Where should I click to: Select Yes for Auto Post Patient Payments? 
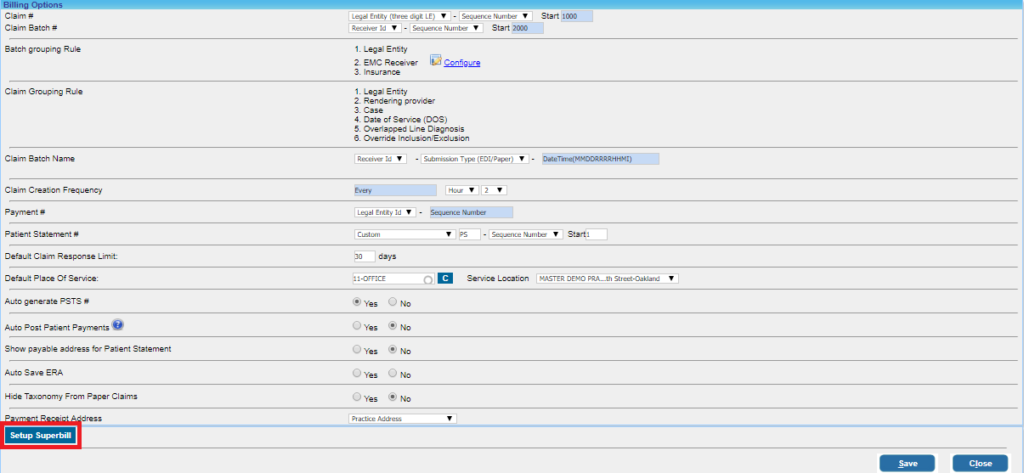pos(357,325)
